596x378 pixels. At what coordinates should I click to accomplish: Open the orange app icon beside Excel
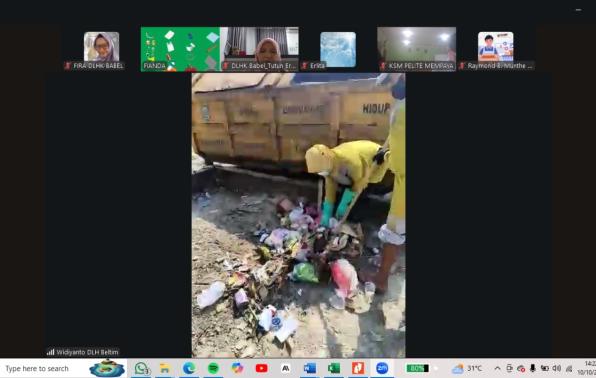(358, 368)
